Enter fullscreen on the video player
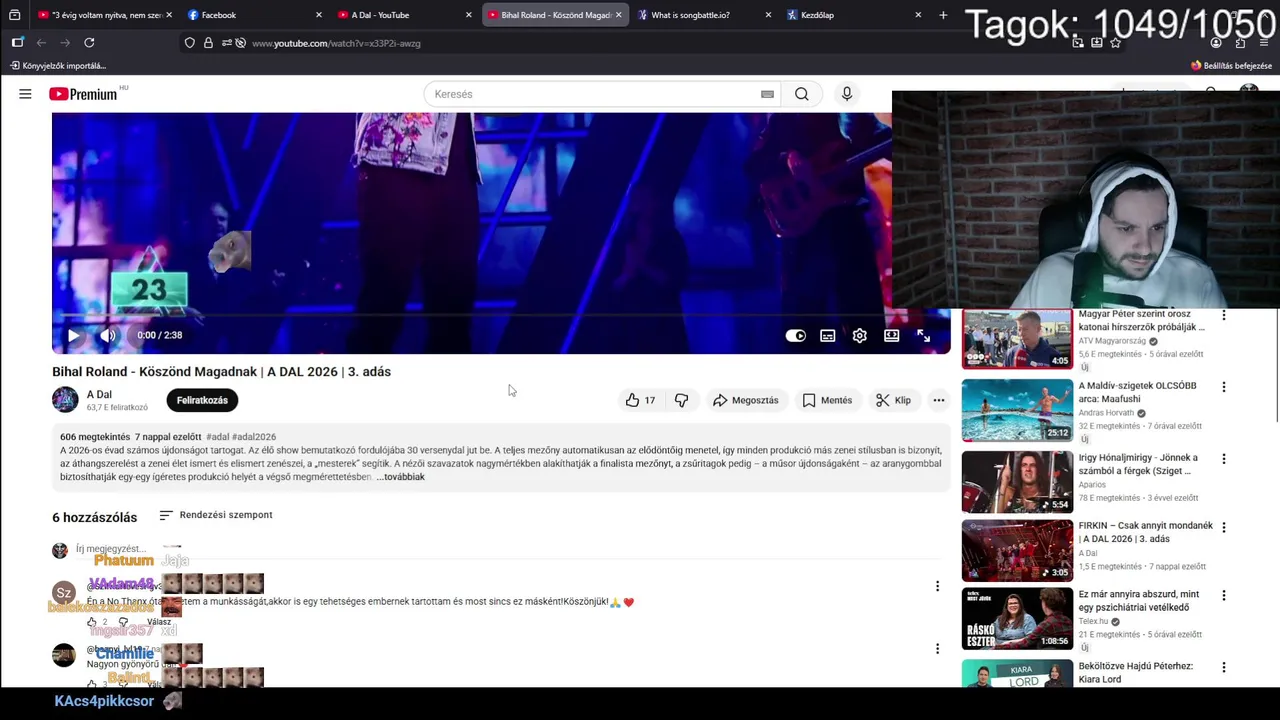 923,336
